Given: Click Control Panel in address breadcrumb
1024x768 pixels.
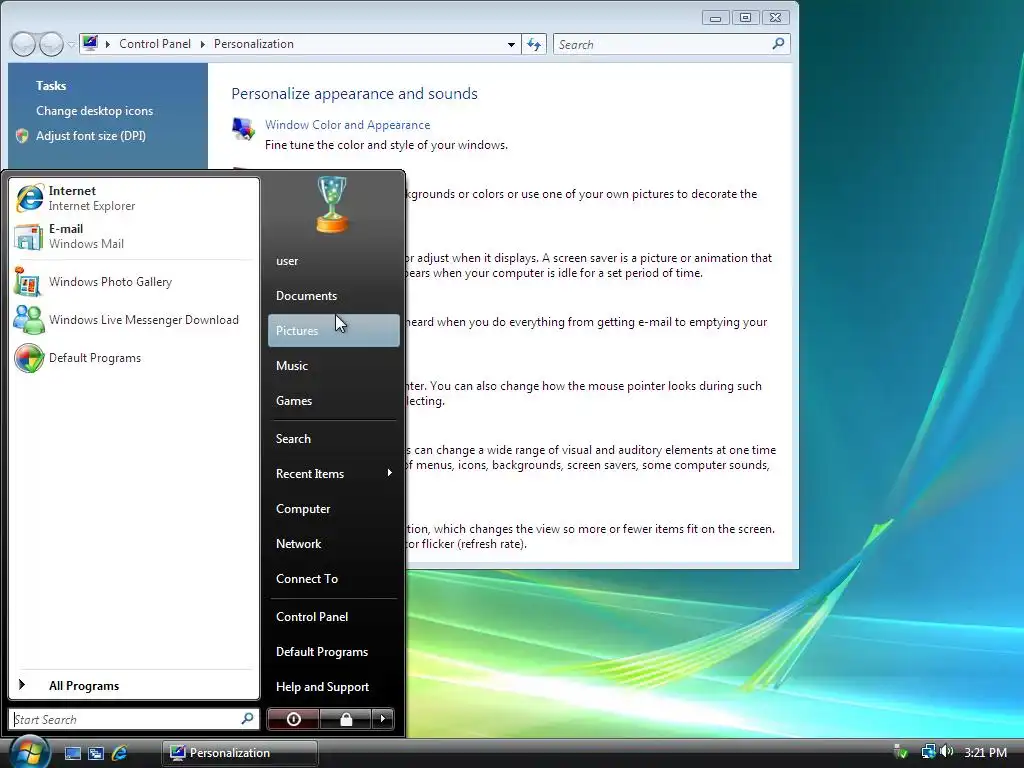Looking at the screenshot, I should coord(155,44).
